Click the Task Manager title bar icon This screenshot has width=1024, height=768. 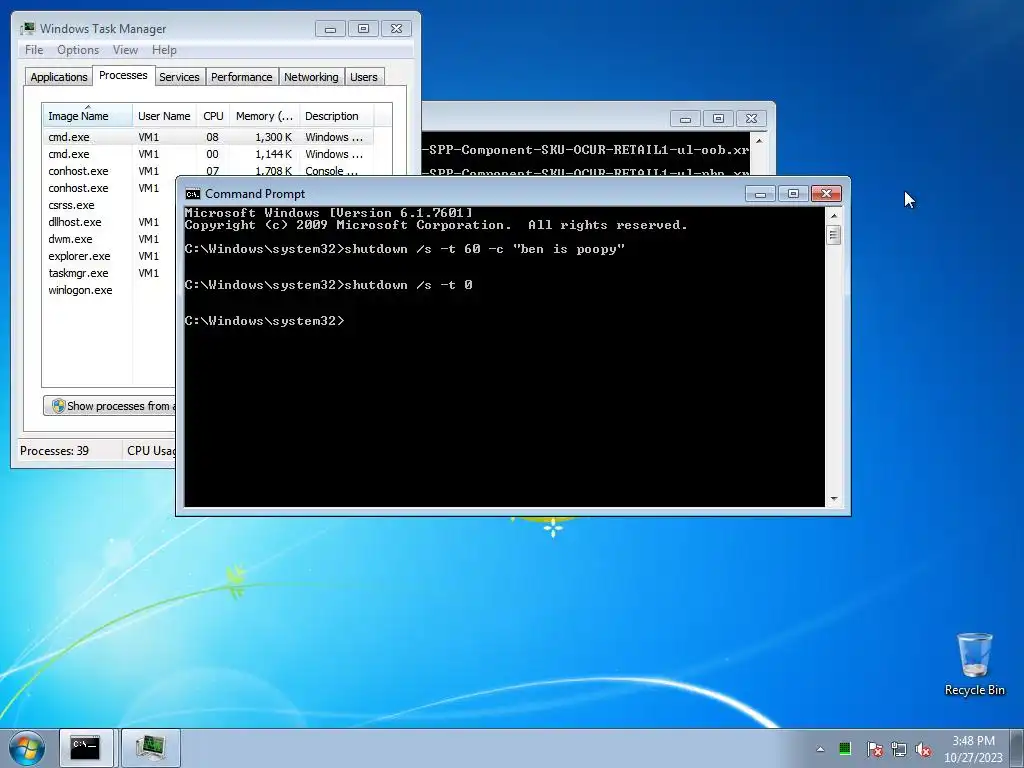coord(27,29)
